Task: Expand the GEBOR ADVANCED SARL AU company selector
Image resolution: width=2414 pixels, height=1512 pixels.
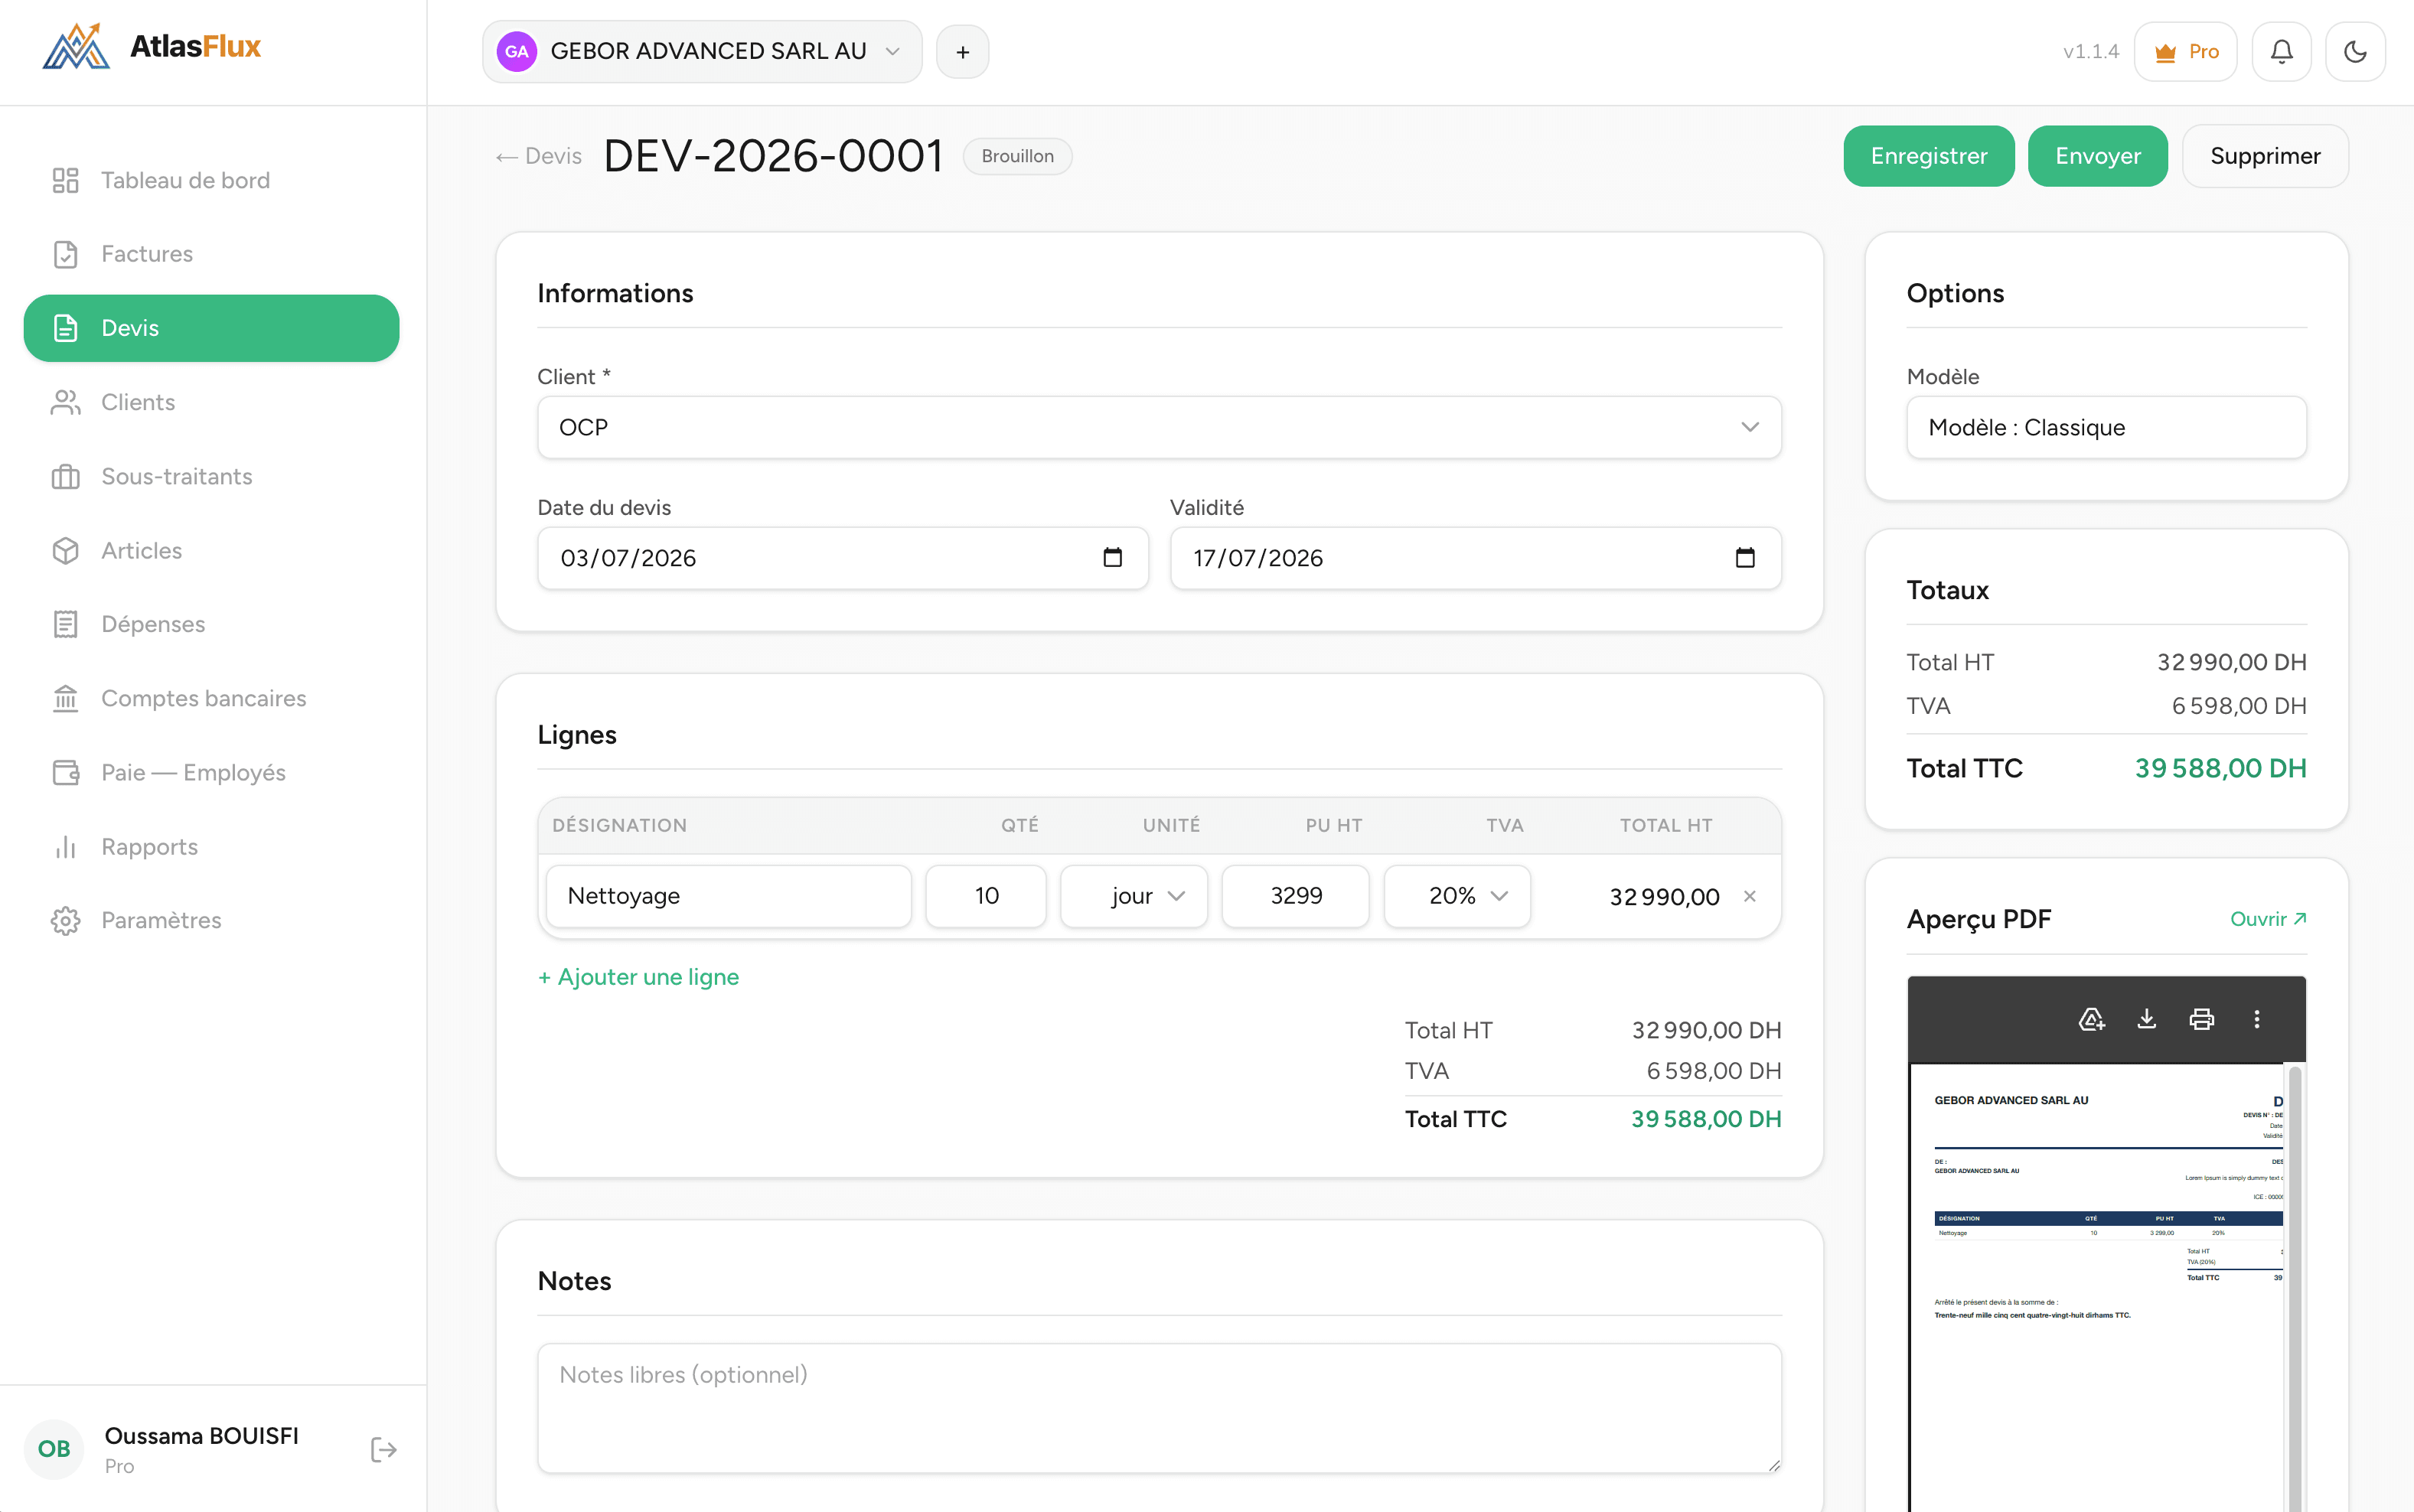Action: 702,52
